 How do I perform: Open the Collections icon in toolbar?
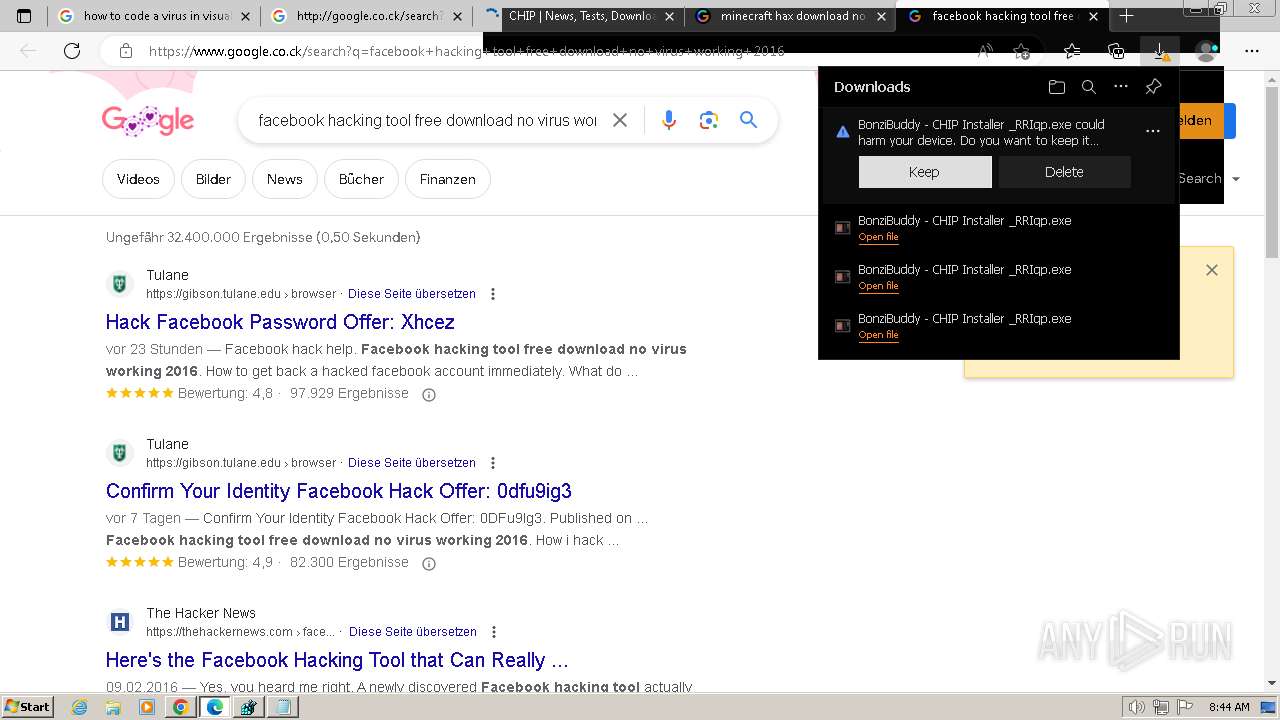pos(1117,51)
